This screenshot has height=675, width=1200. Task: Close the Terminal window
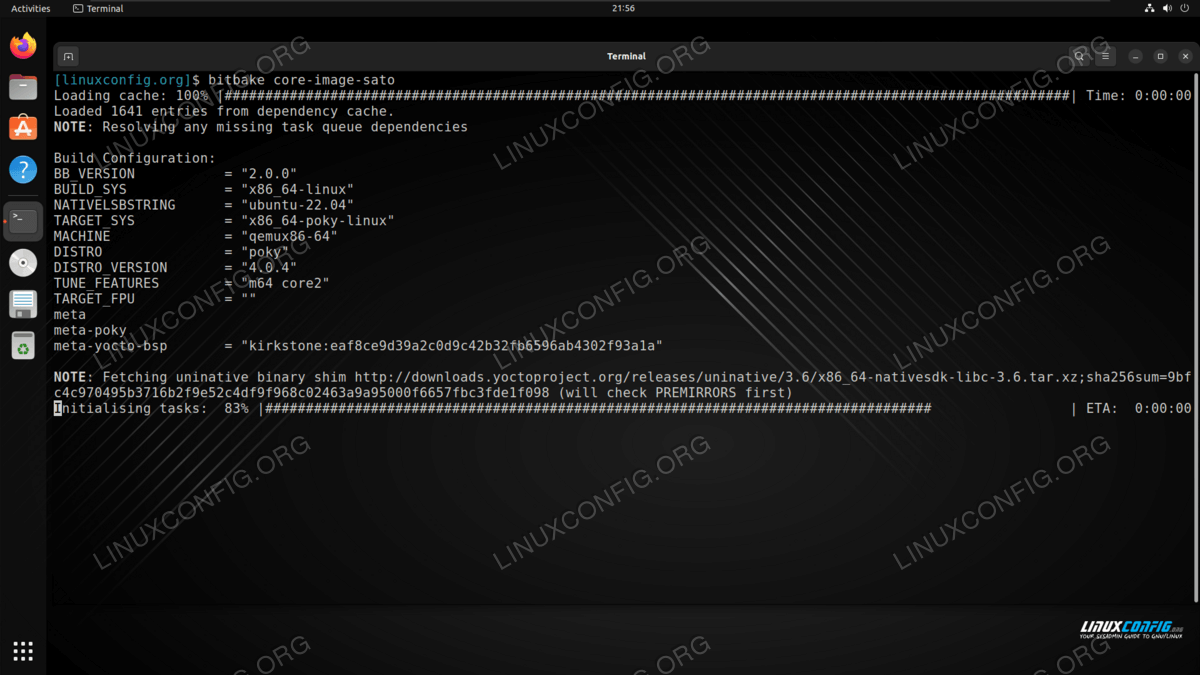1183,57
